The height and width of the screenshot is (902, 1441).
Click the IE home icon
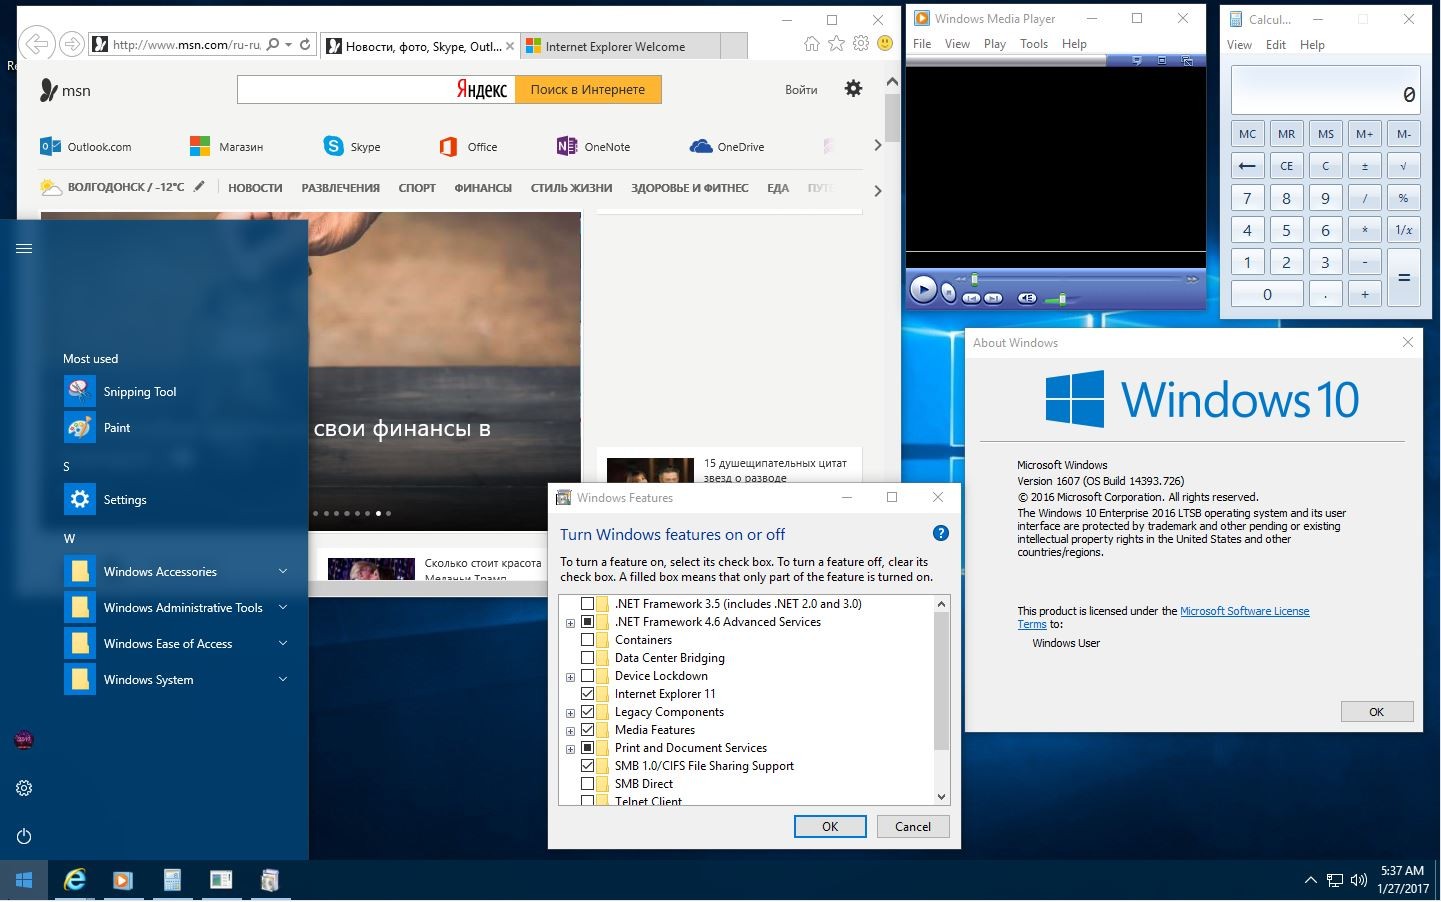coord(812,43)
